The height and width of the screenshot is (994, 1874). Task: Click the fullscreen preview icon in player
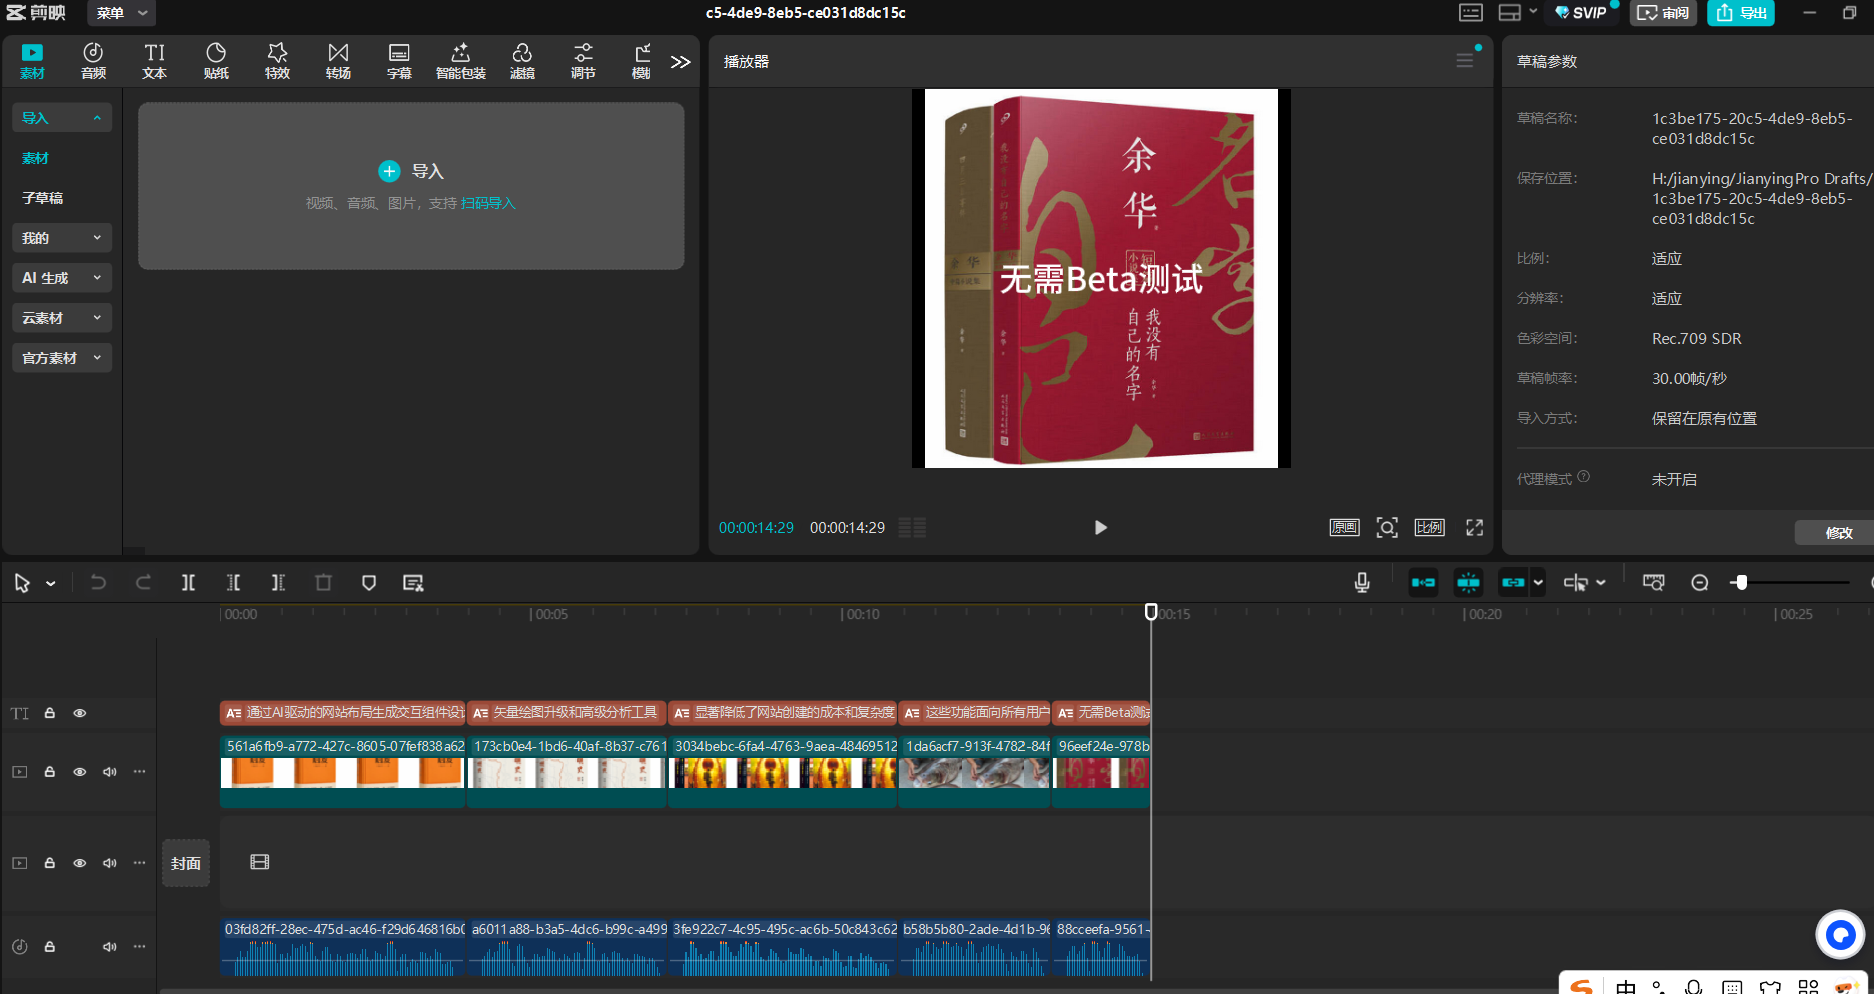tap(1474, 528)
